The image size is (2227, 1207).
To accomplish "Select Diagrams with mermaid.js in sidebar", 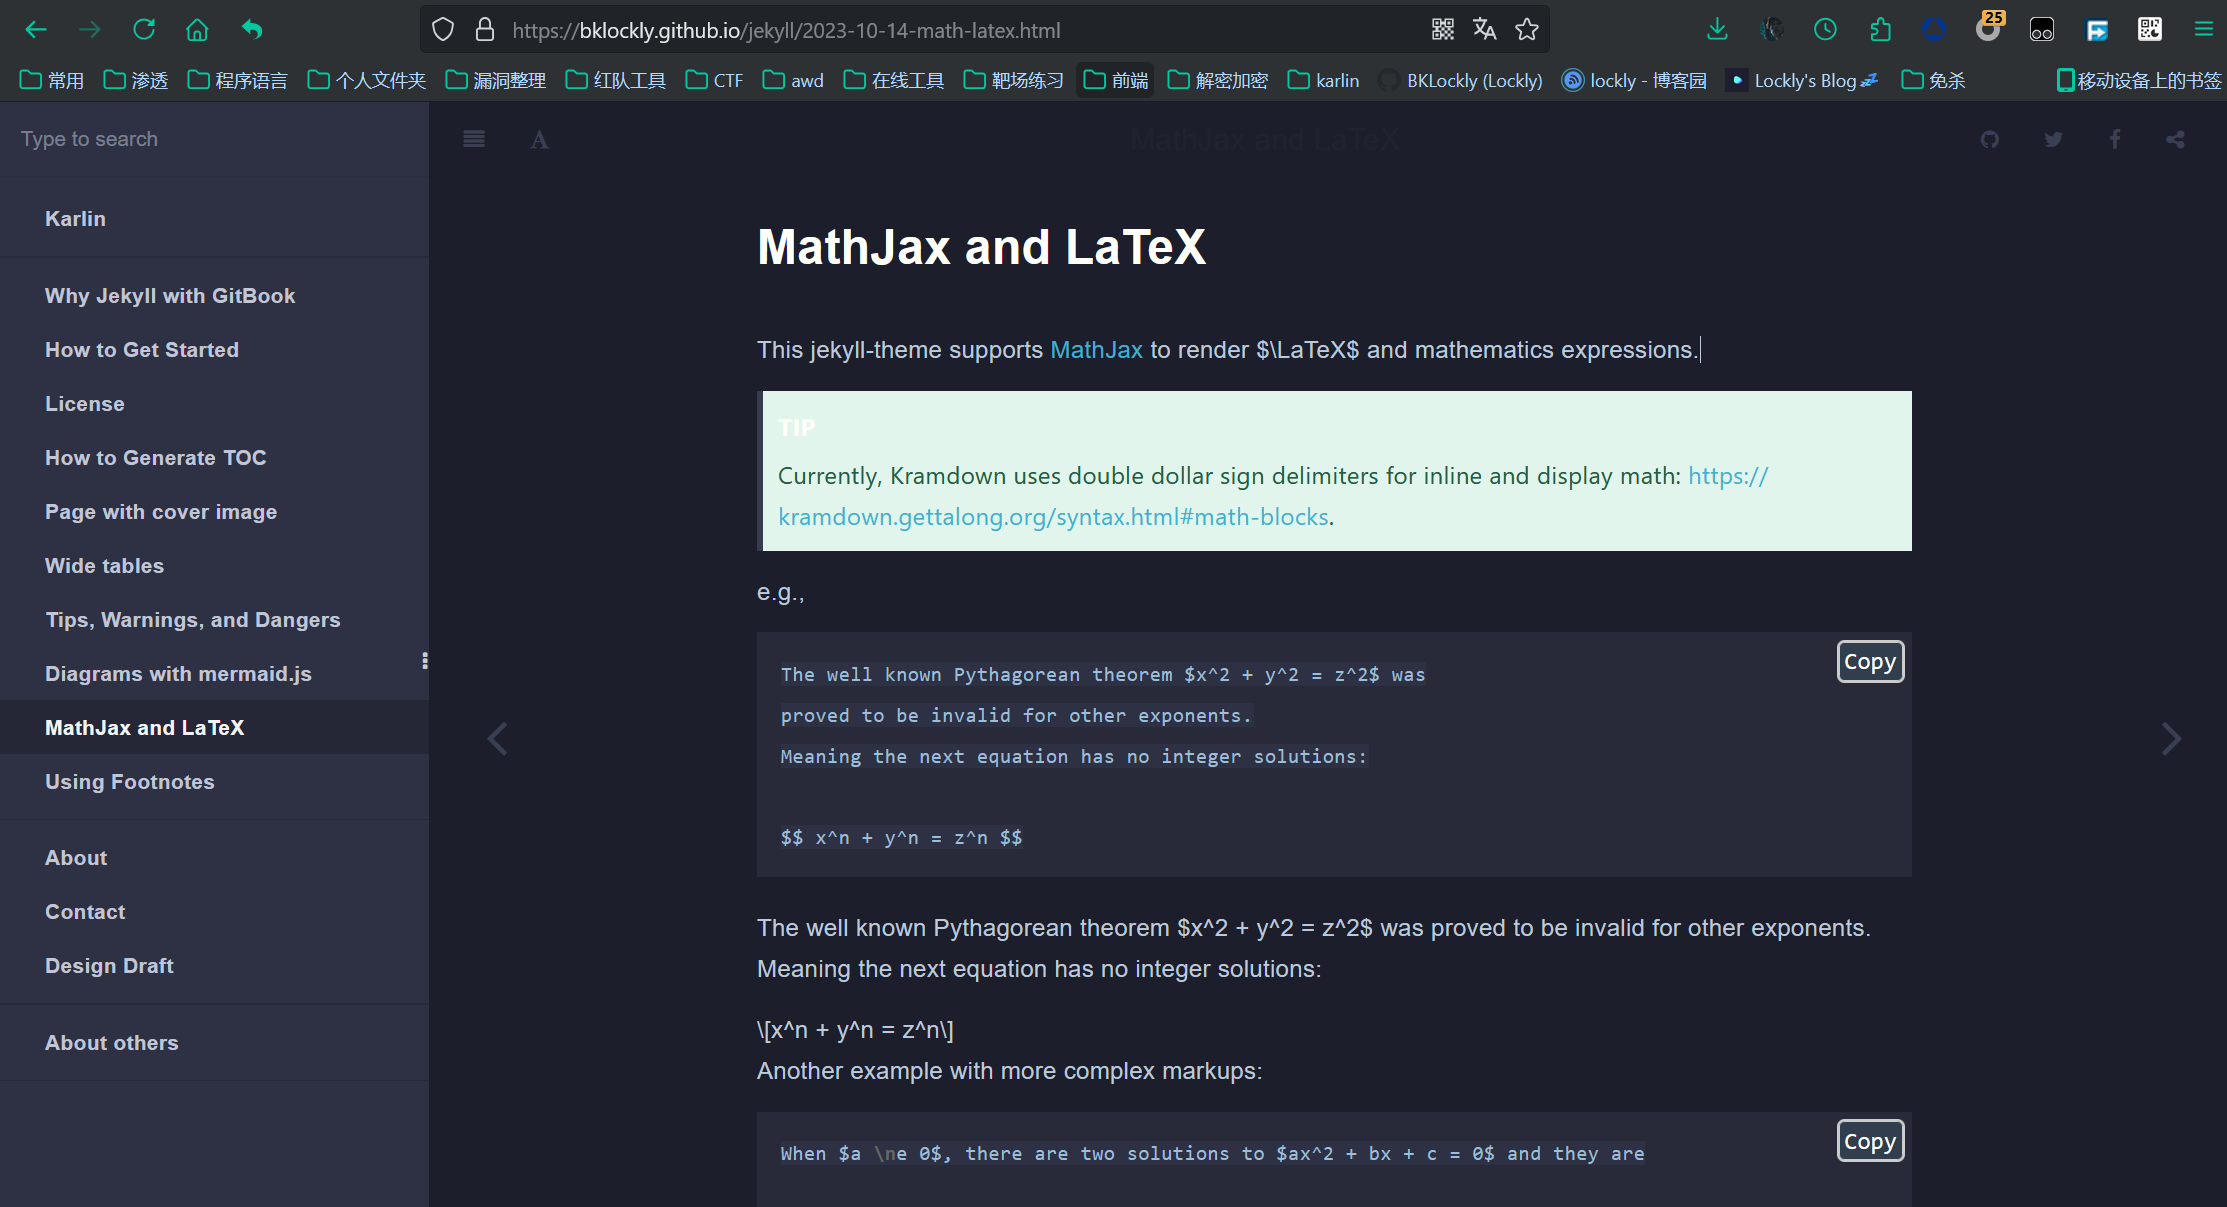I will [x=178, y=674].
